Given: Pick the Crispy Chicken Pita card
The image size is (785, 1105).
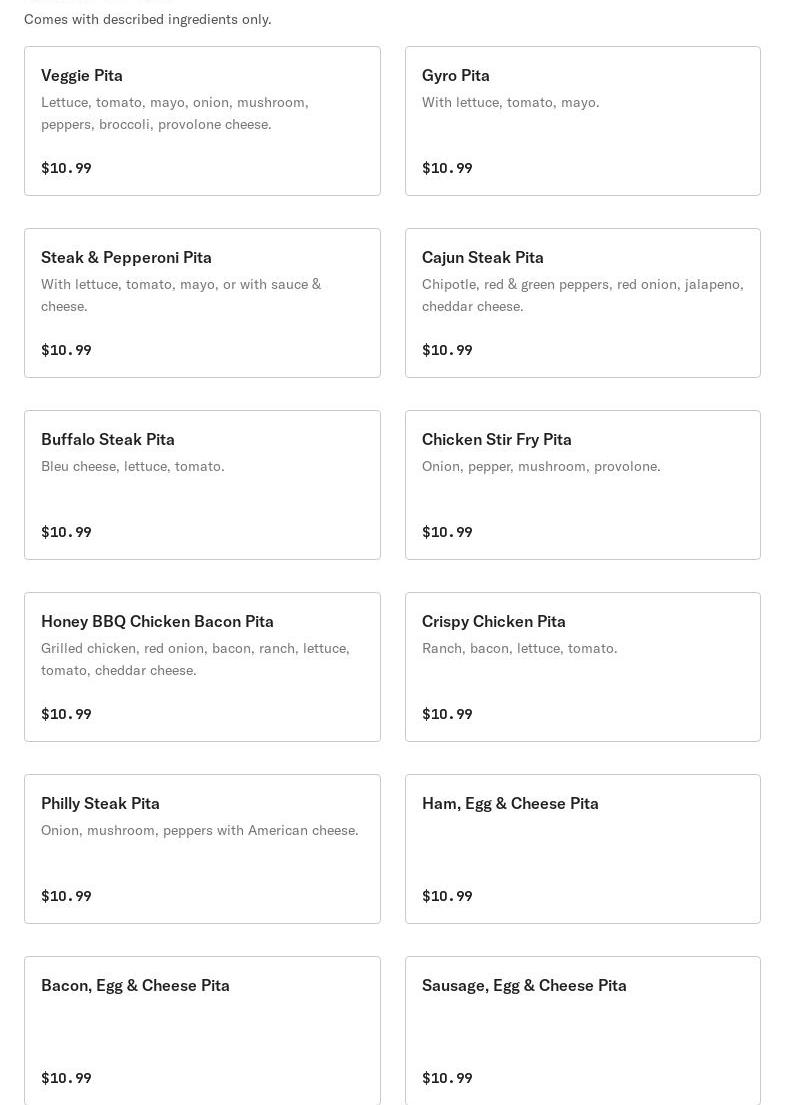Looking at the screenshot, I should coord(582,667).
